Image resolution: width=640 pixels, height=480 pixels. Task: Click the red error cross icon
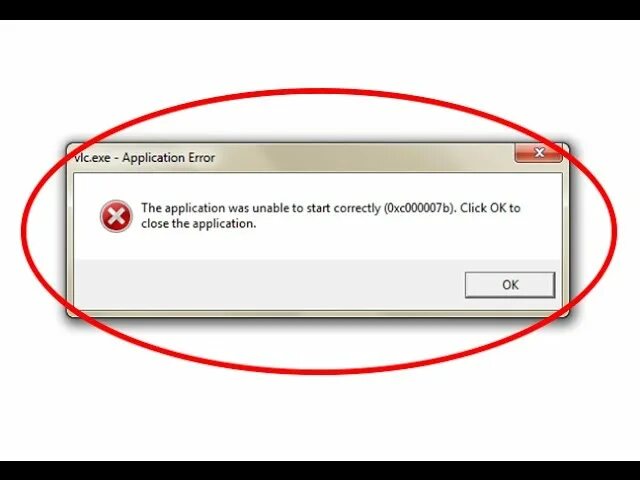click(x=116, y=216)
